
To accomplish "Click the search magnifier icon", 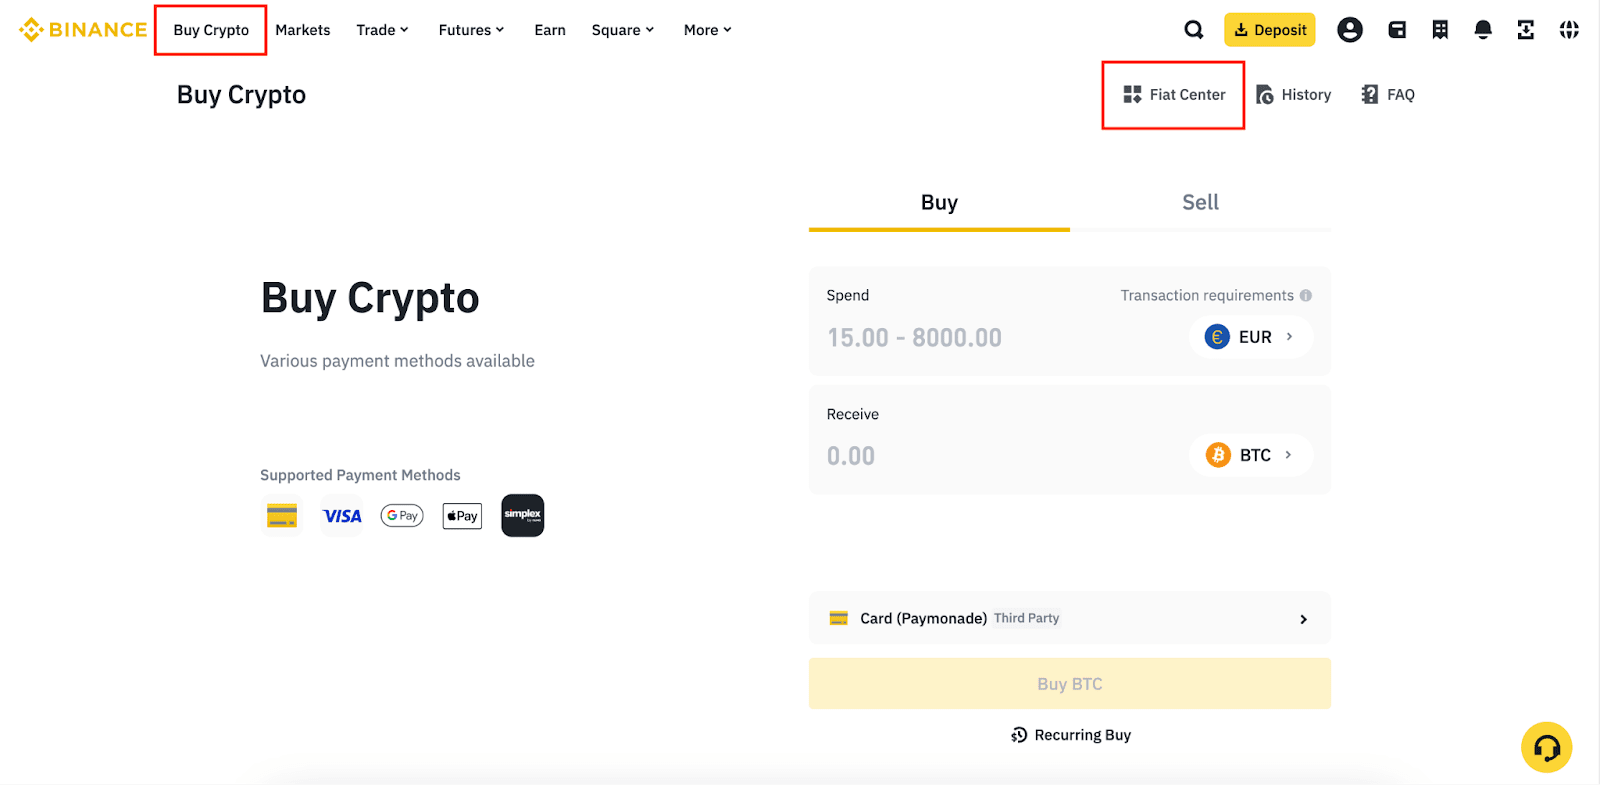I will pos(1193,30).
